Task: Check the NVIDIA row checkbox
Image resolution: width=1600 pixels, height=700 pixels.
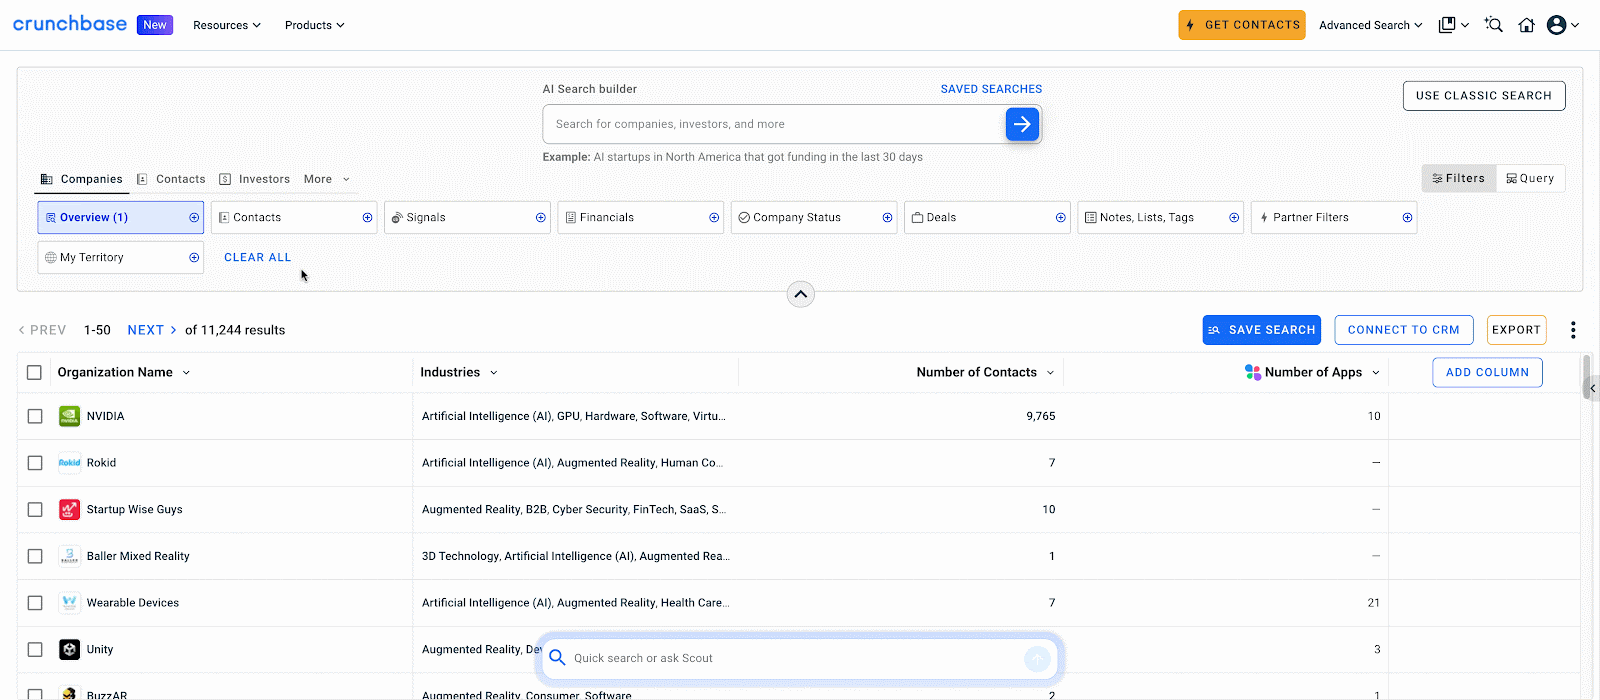Action: pyautogui.click(x=35, y=416)
